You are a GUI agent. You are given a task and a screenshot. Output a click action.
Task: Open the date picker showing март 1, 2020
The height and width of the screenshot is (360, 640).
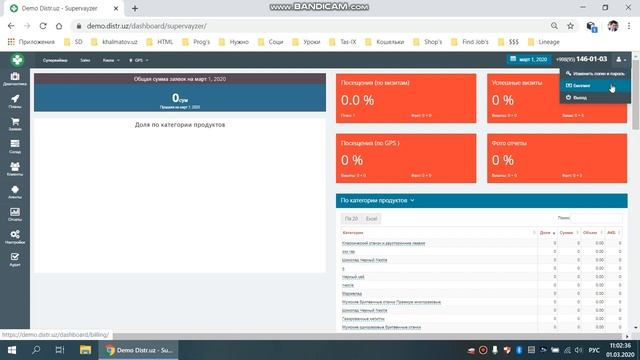pos(529,59)
